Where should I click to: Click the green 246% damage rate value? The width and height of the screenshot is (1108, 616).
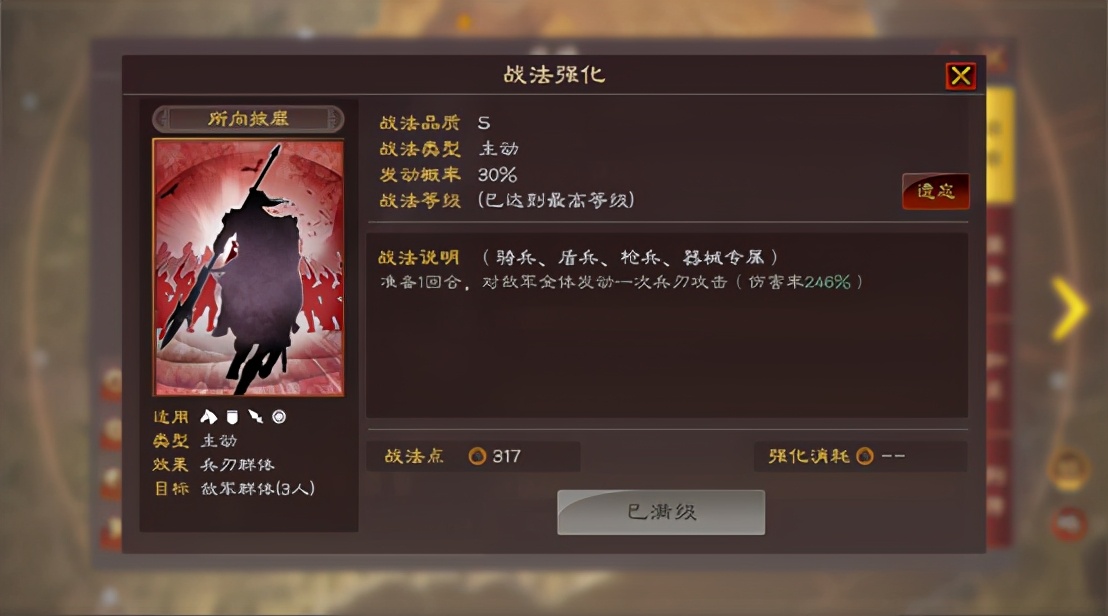click(827, 282)
